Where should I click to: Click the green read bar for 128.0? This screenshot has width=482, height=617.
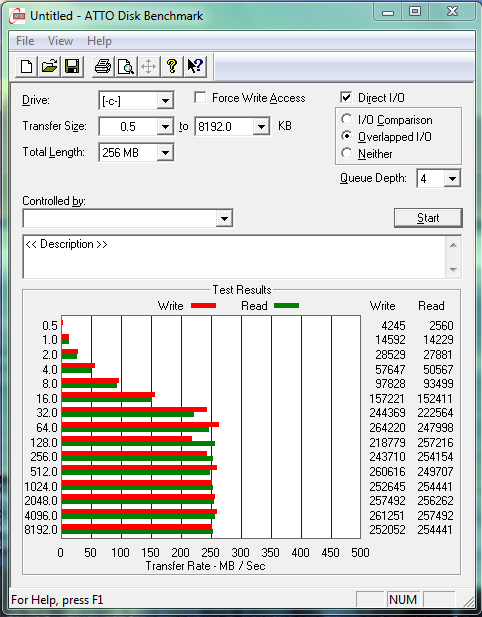(x=138, y=444)
